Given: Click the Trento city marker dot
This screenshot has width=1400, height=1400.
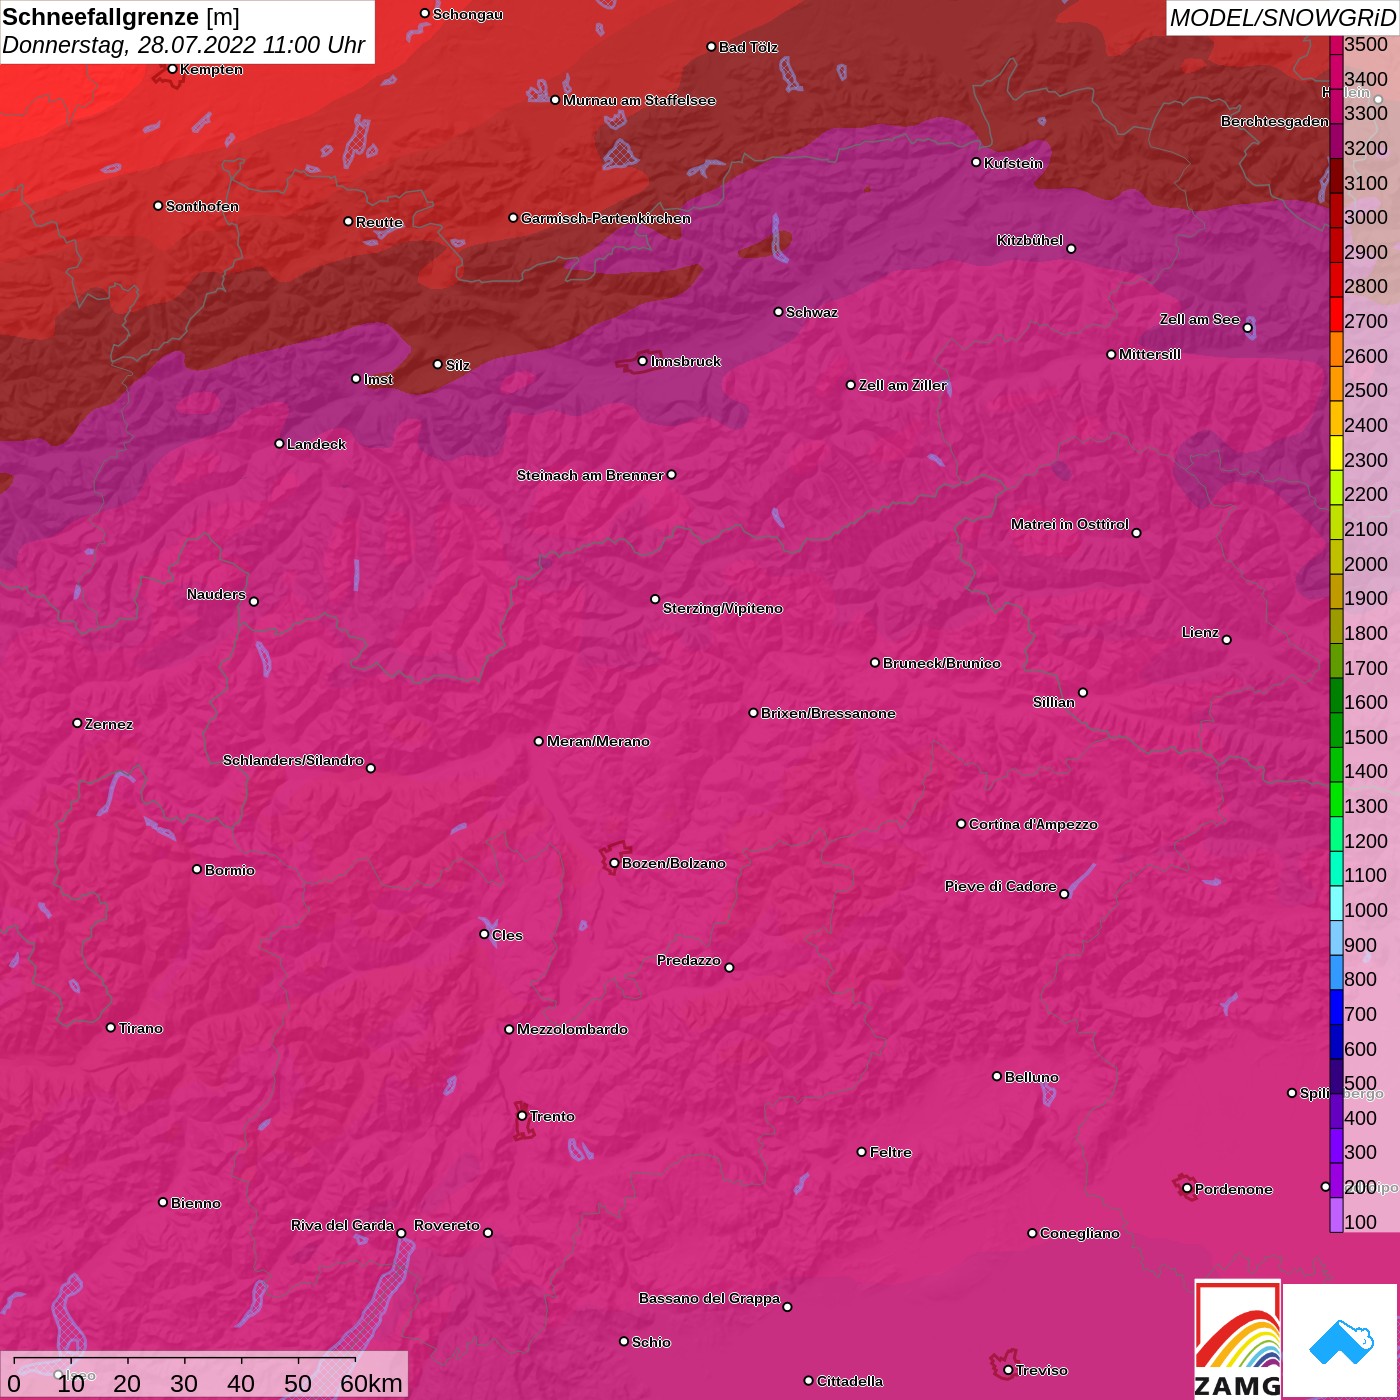Looking at the screenshot, I should (522, 1116).
